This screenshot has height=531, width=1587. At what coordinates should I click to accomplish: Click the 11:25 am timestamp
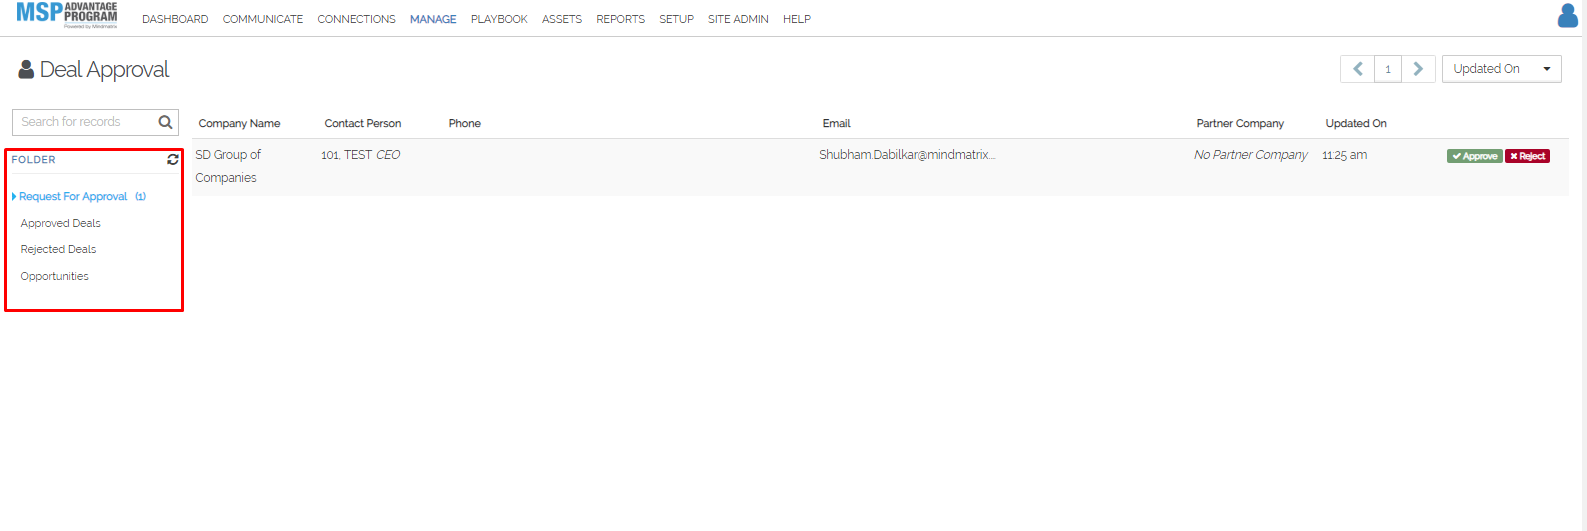pos(1344,155)
